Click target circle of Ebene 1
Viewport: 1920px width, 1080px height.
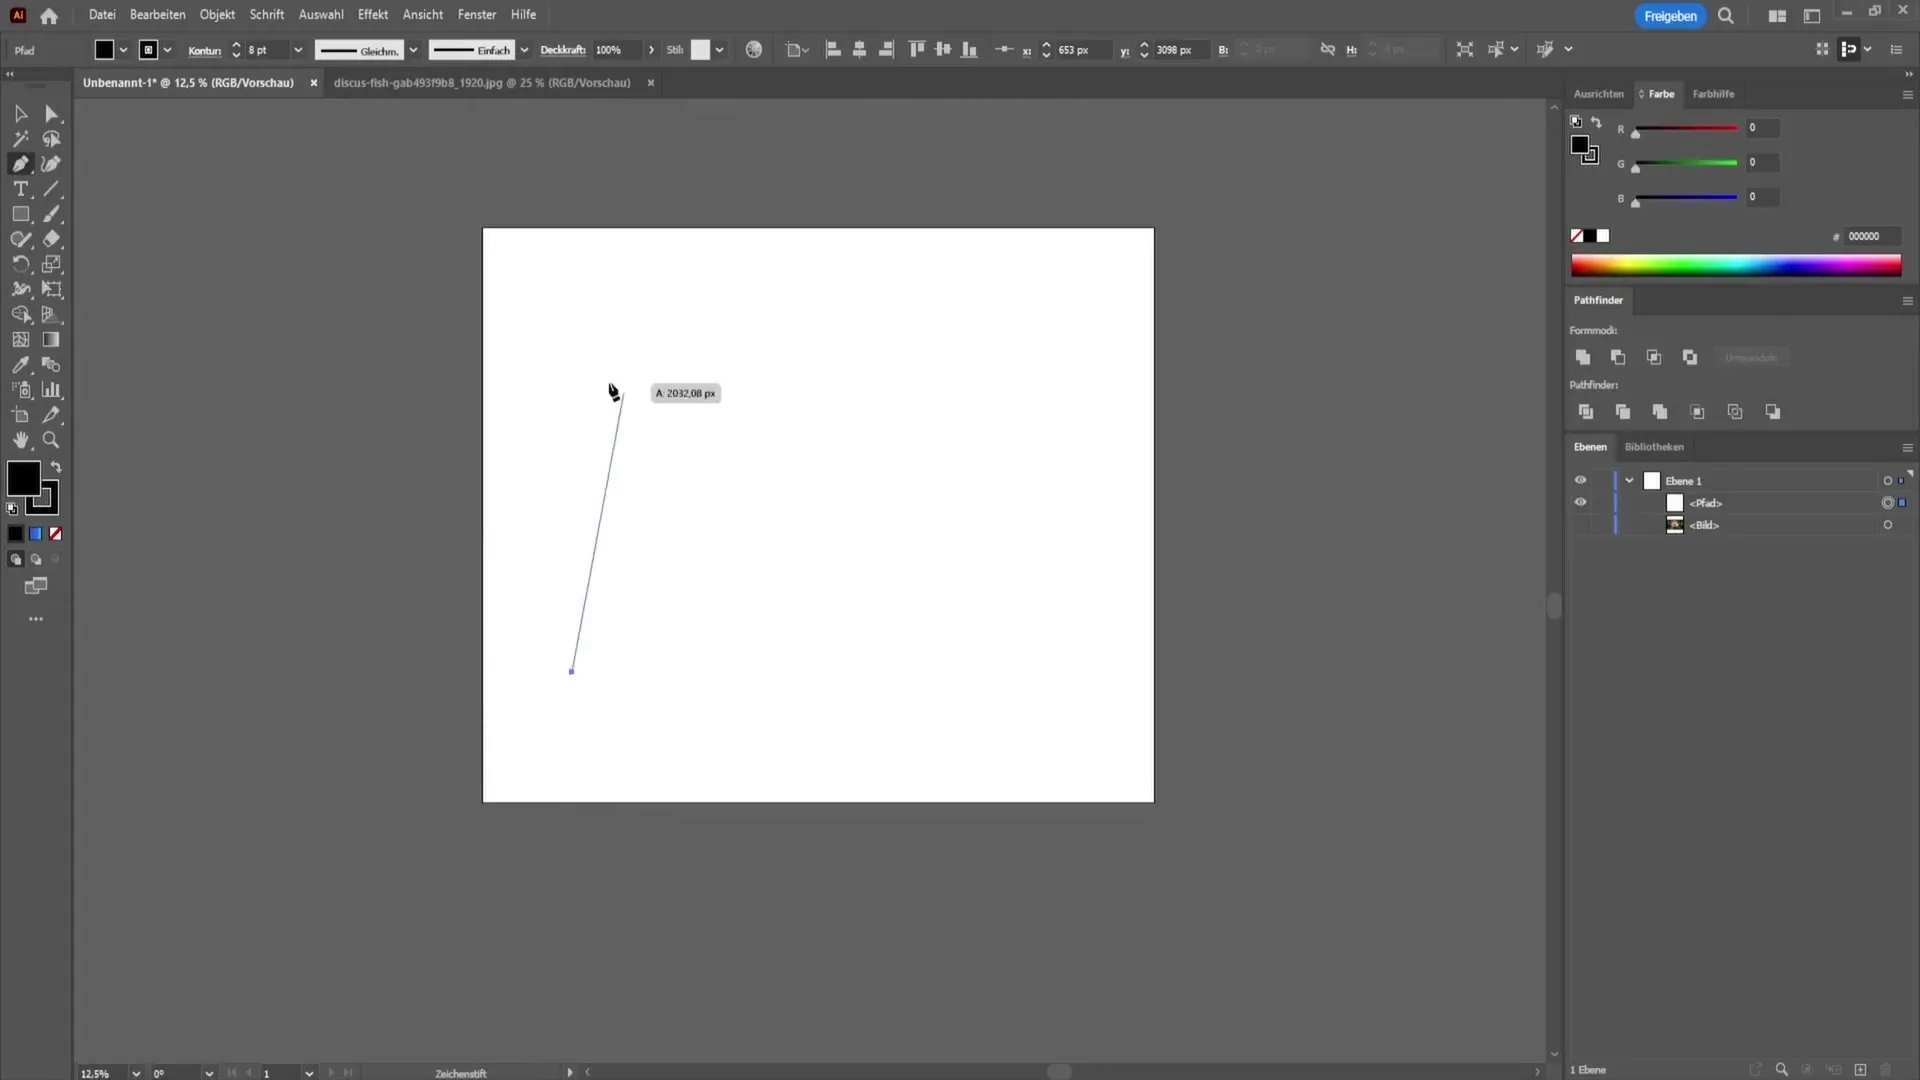coord(1888,481)
